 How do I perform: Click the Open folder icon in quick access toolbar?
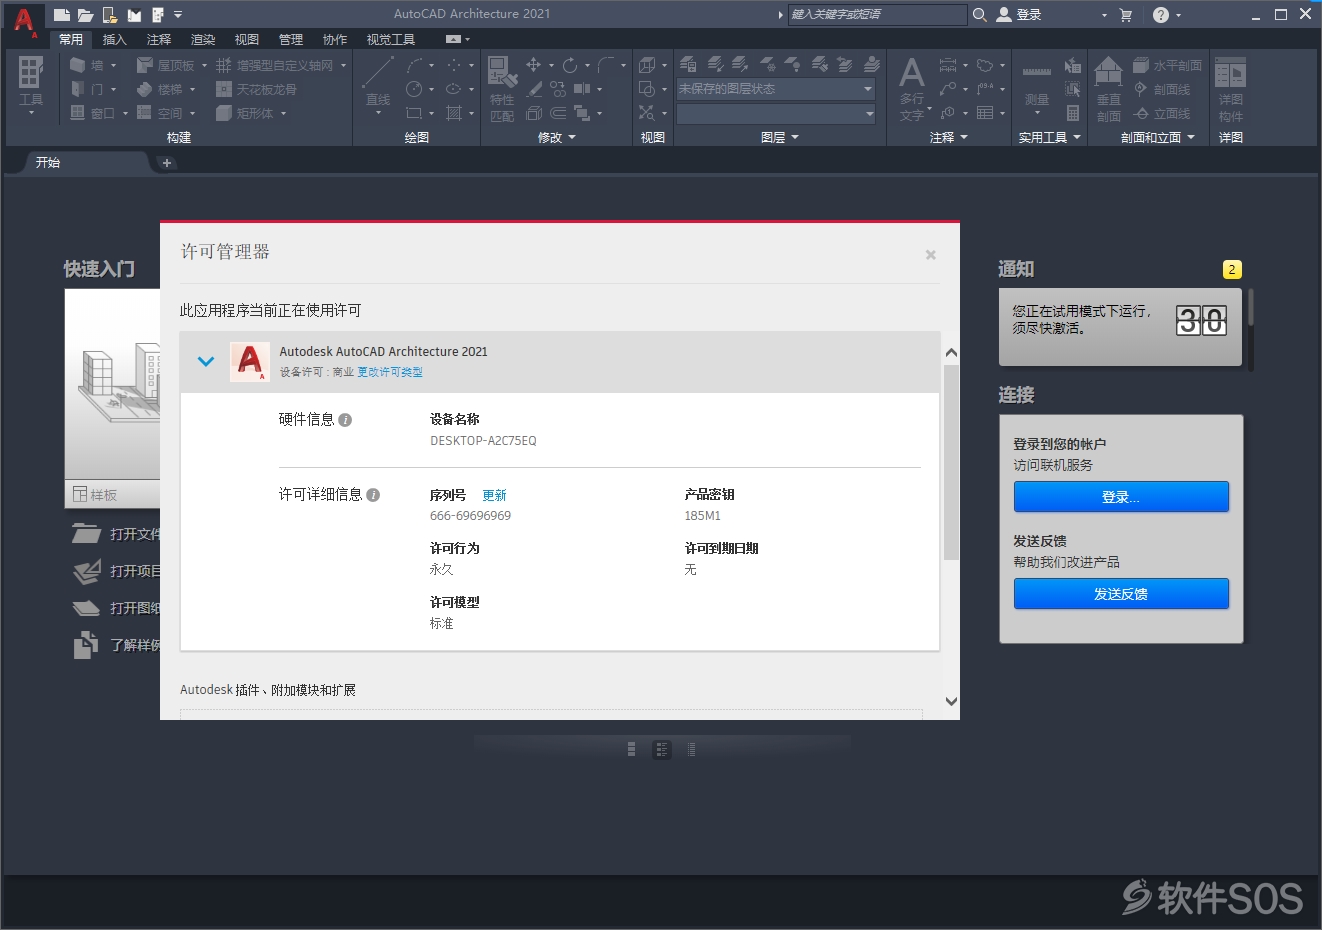86,15
